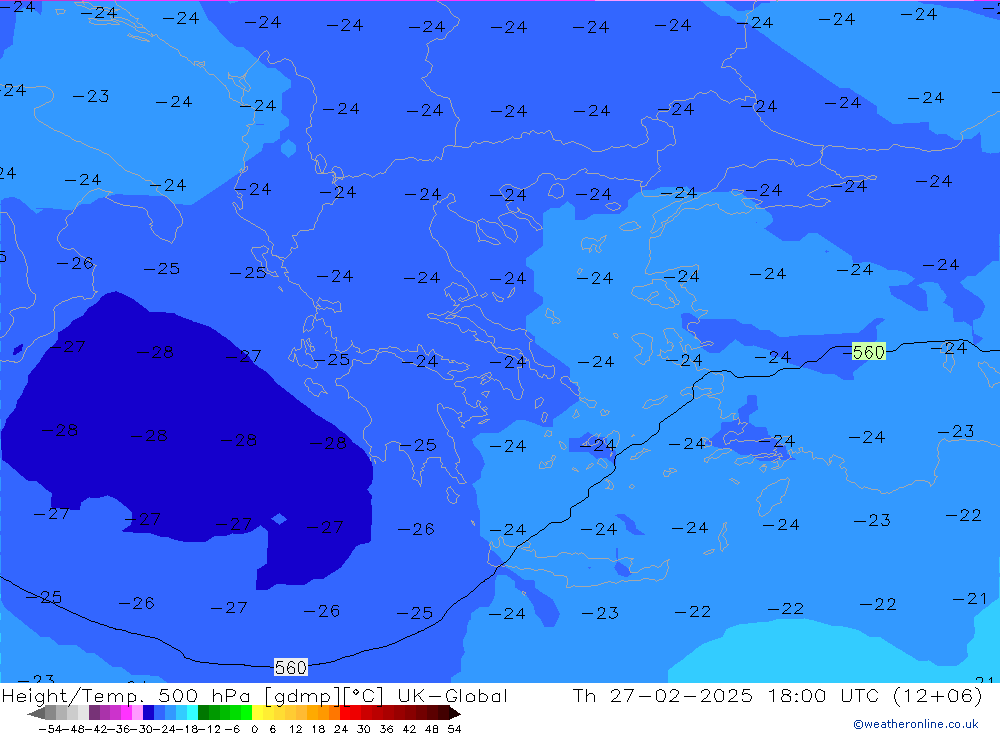Click the gray left arrow of the legend
The height and width of the screenshot is (733, 1000).
pos(36,713)
